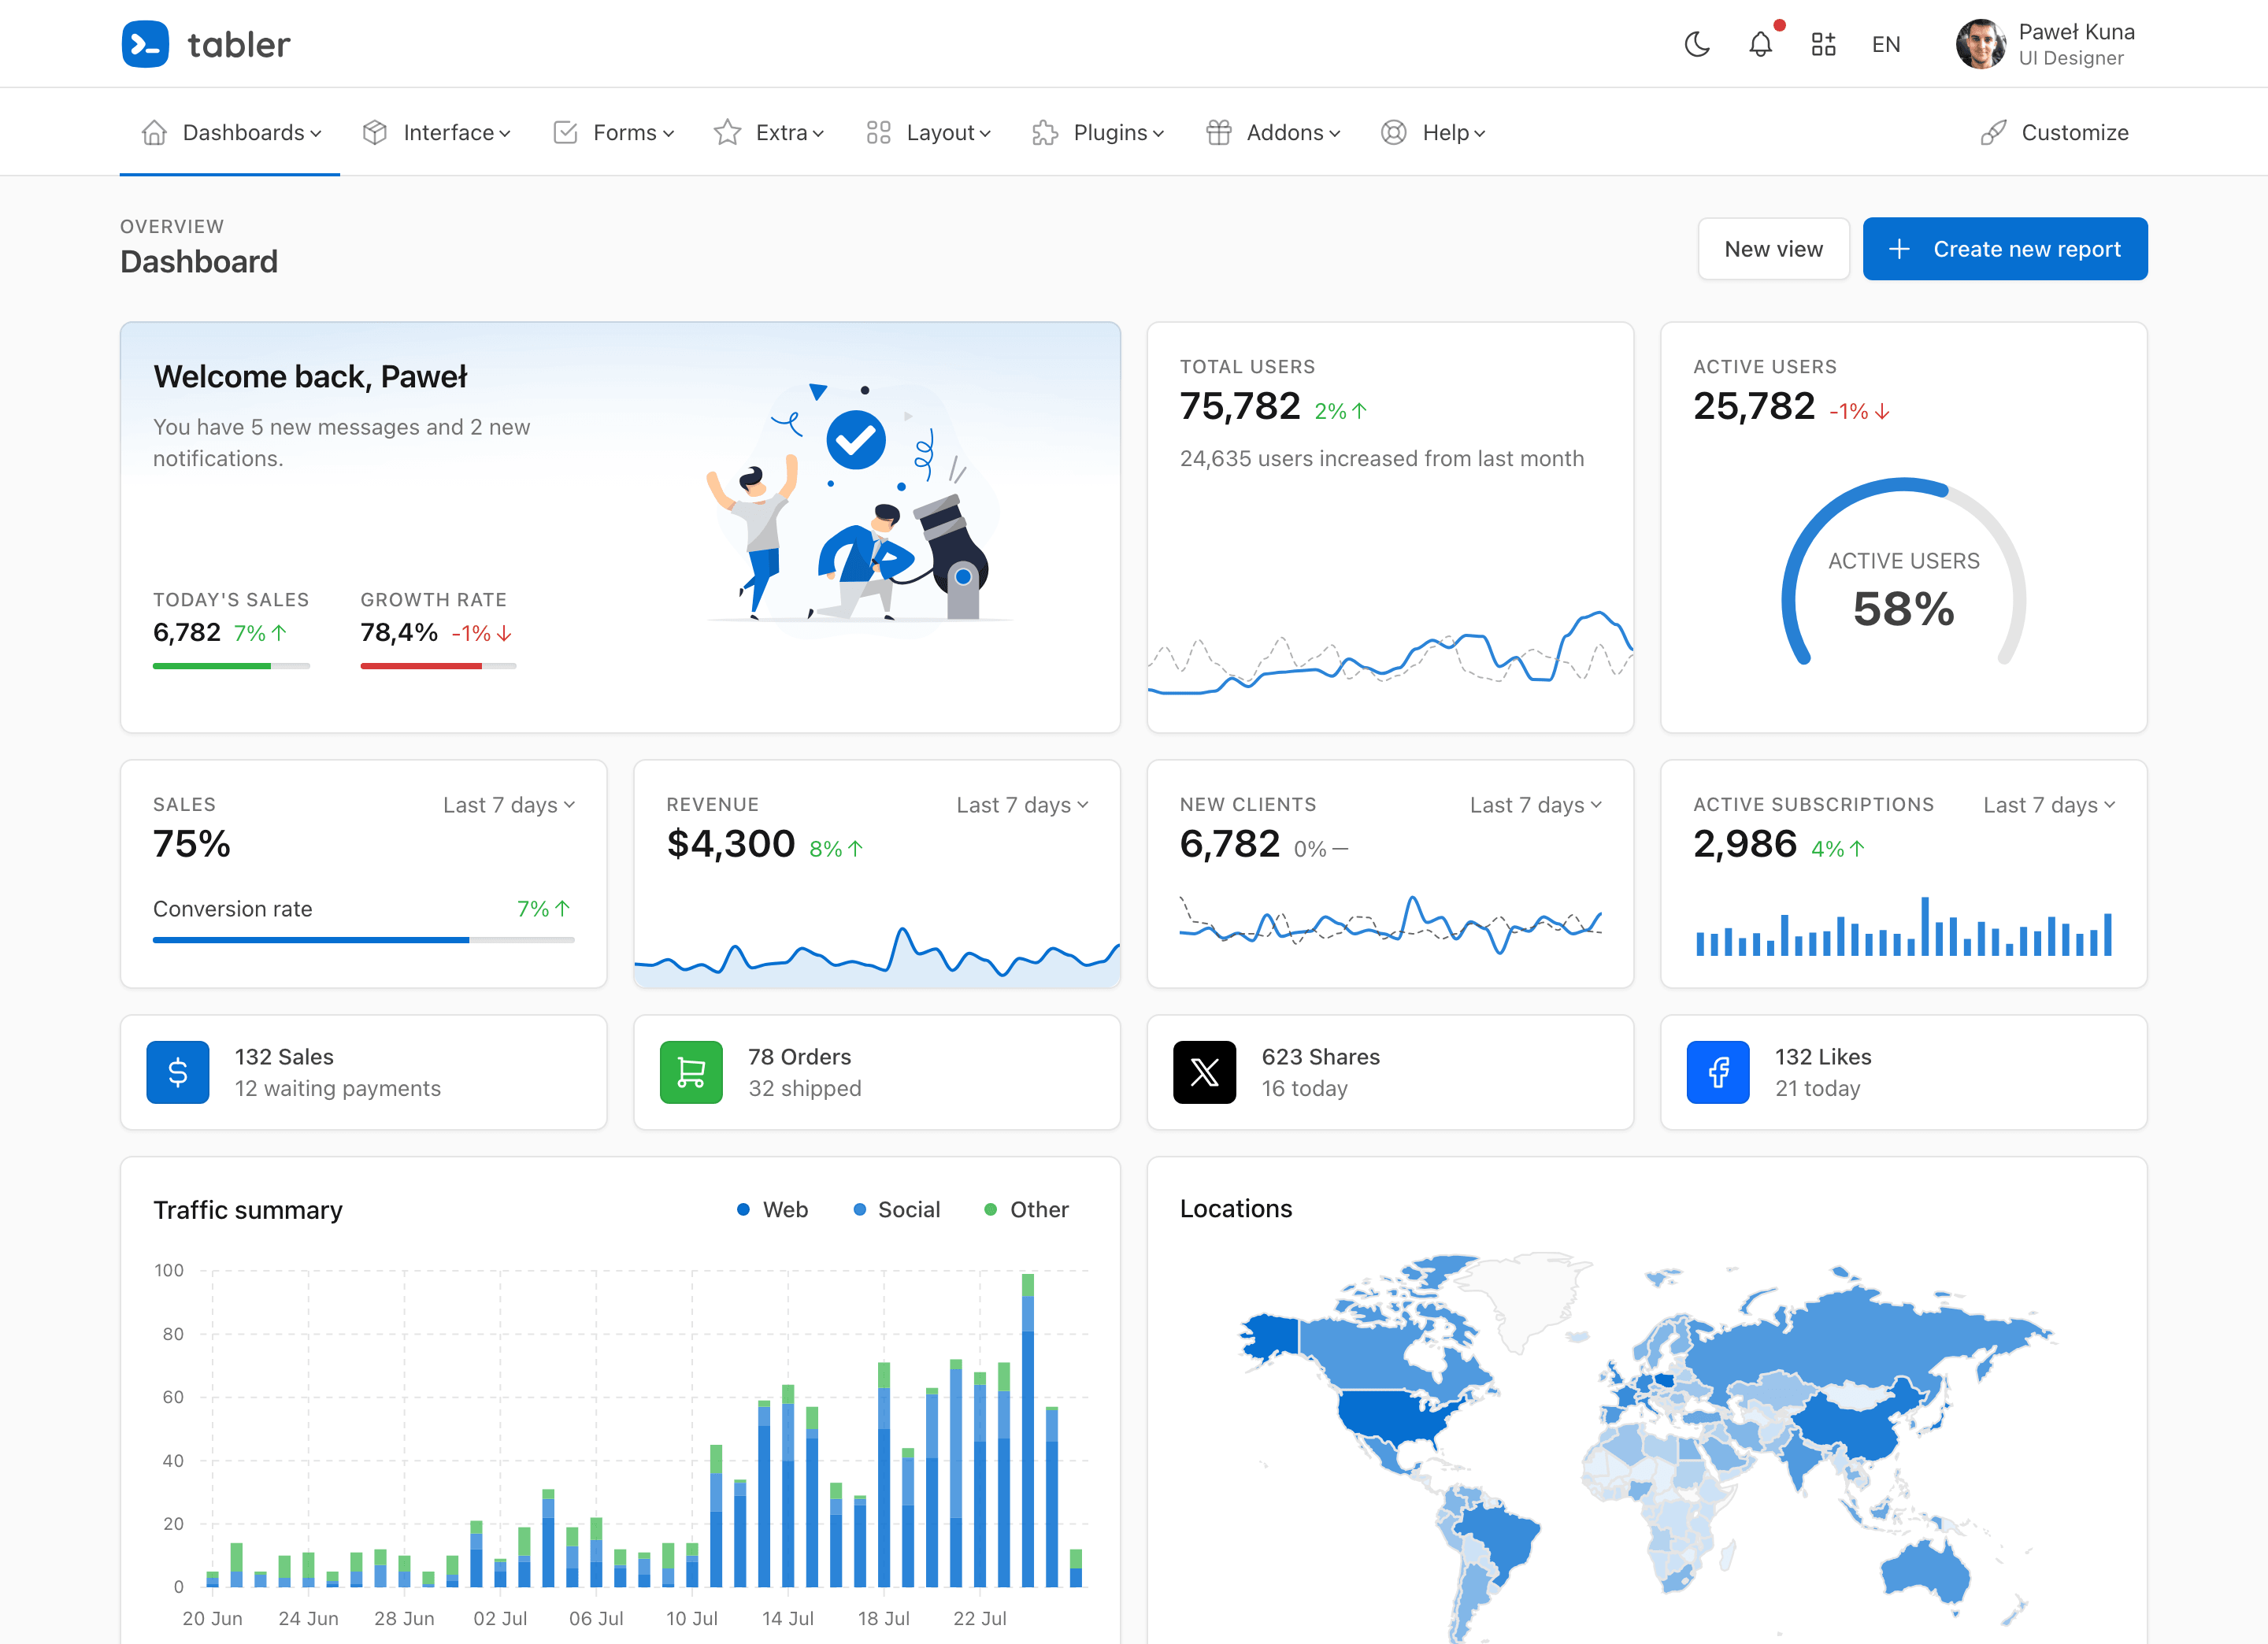
Task: Click the tabler logo icon
Action: coord(145,44)
